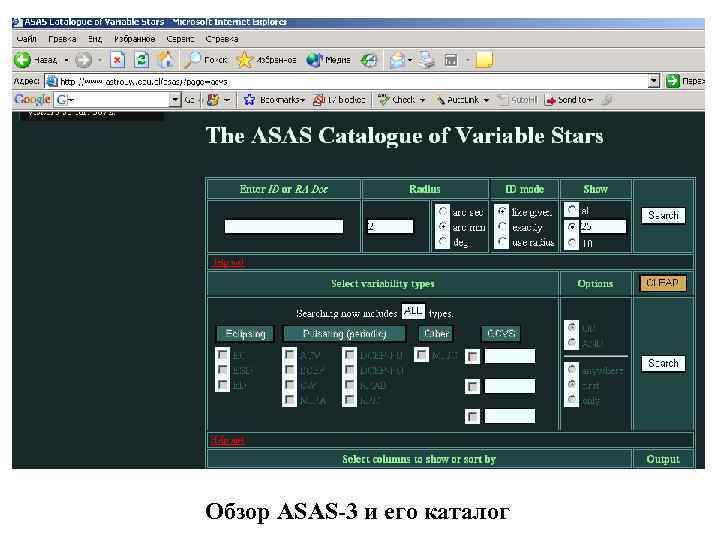
Task: Click the Mail envelope icon
Action: point(397,60)
